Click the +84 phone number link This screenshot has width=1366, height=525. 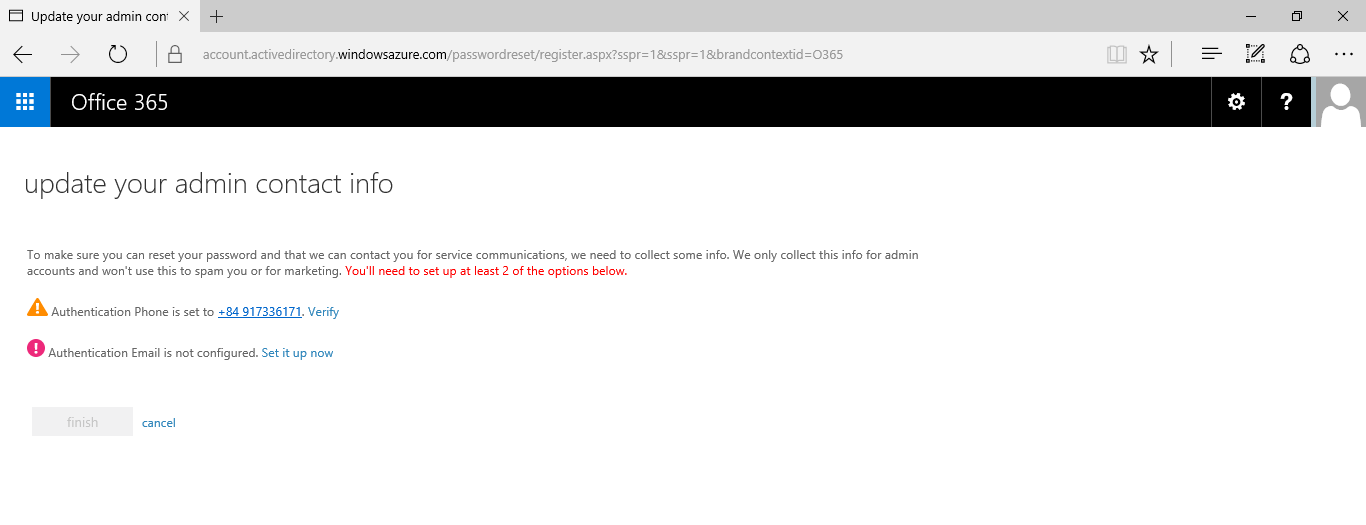(x=260, y=312)
